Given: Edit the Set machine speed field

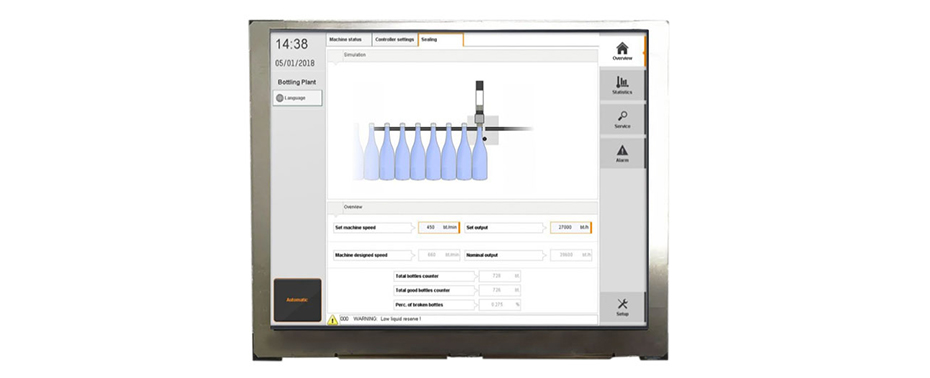Looking at the screenshot, I should pyautogui.click(x=439, y=227).
